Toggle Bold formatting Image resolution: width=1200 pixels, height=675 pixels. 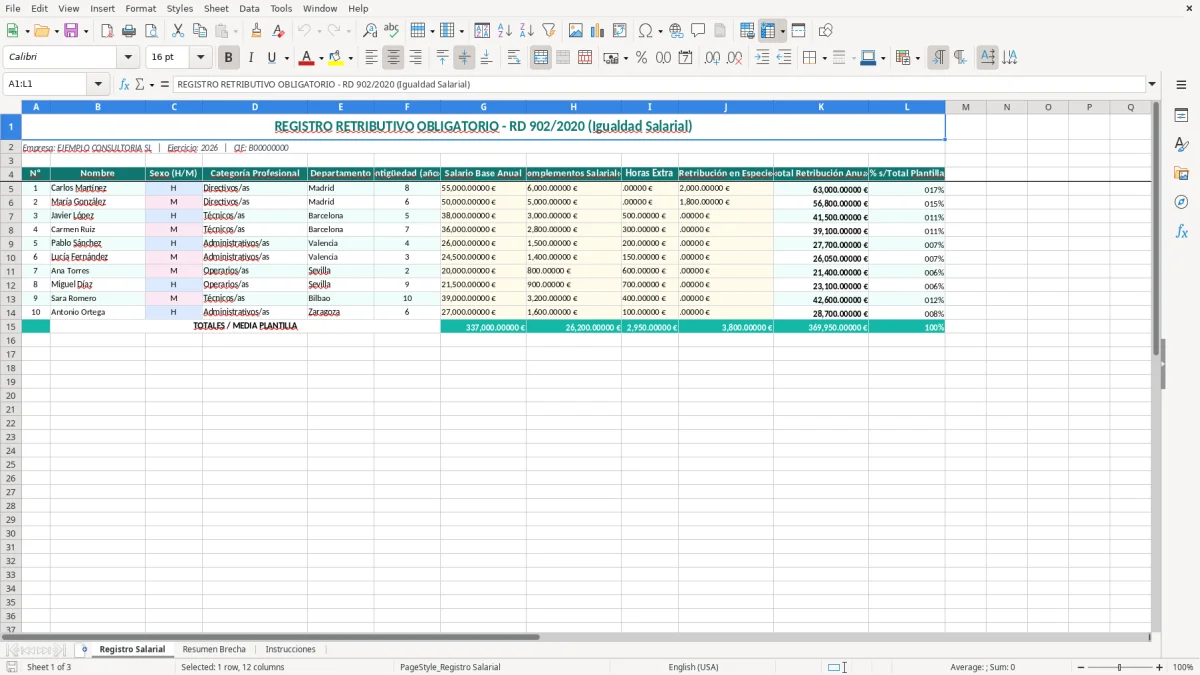(229, 58)
